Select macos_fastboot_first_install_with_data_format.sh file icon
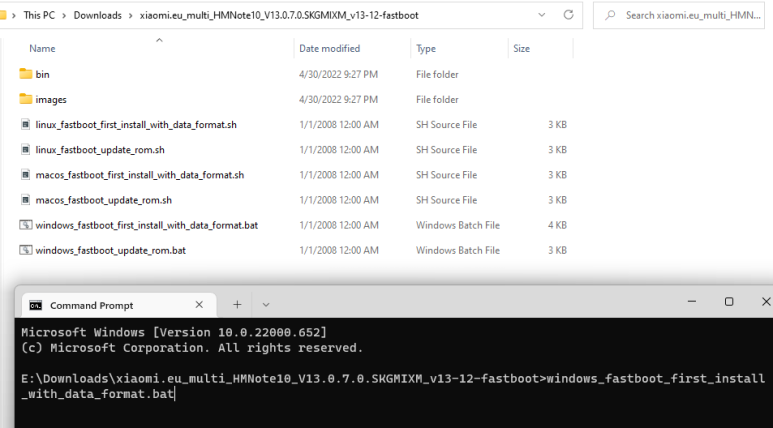The width and height of the screenshot is (773, 428). 26,175
